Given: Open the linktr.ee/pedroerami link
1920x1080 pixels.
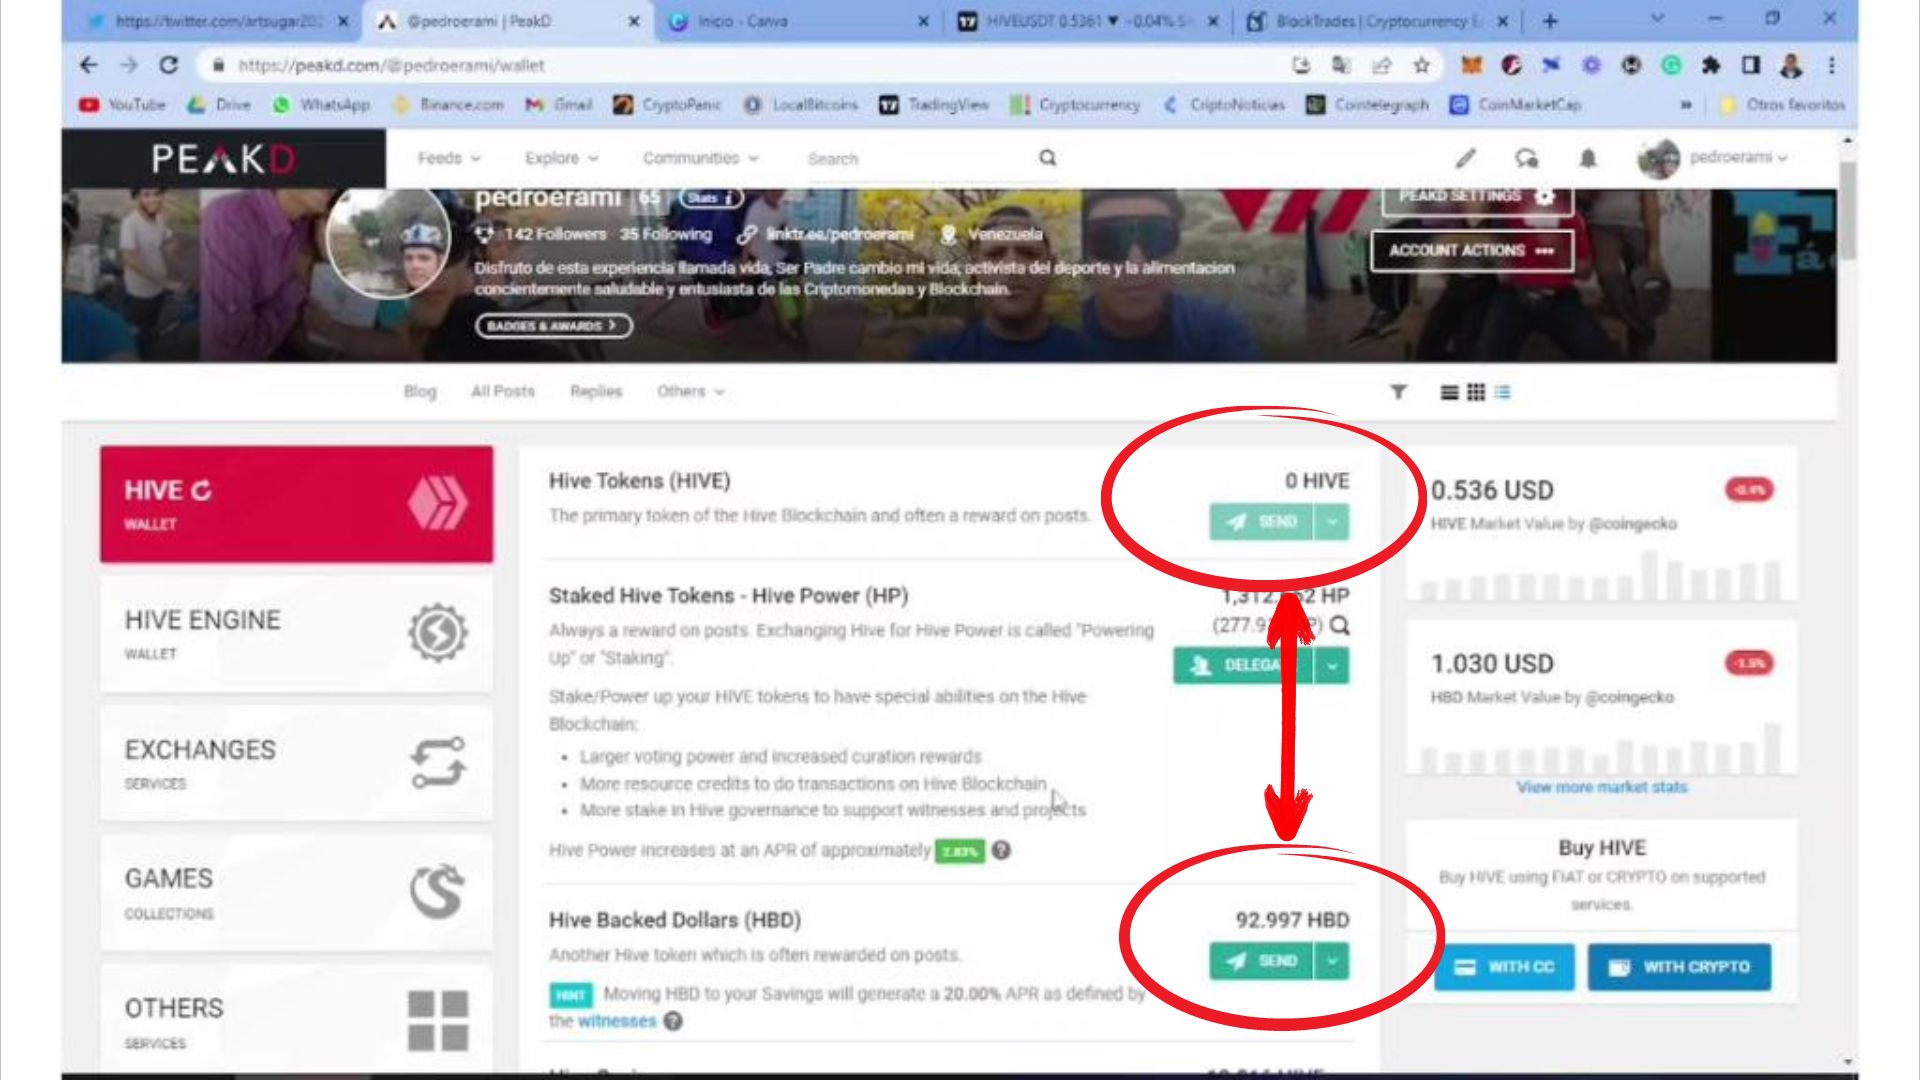Looking at the screenshot, I should (x=839, y=234).
